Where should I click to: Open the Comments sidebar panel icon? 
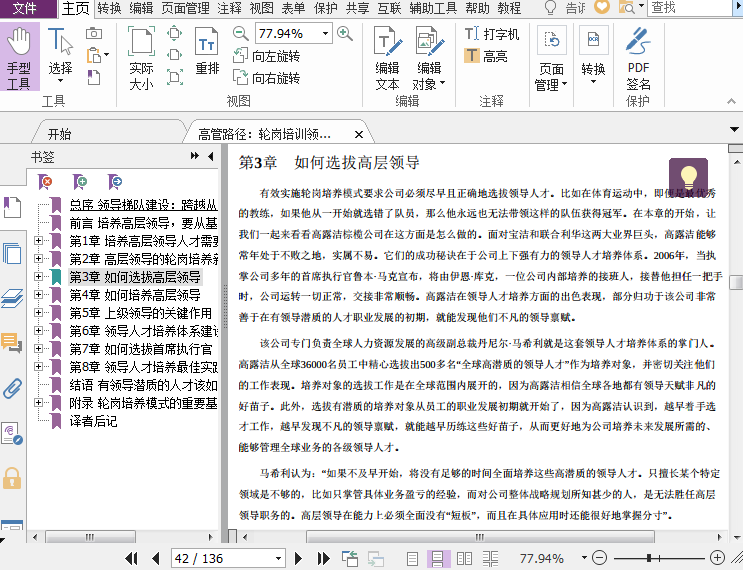[12, 342]
